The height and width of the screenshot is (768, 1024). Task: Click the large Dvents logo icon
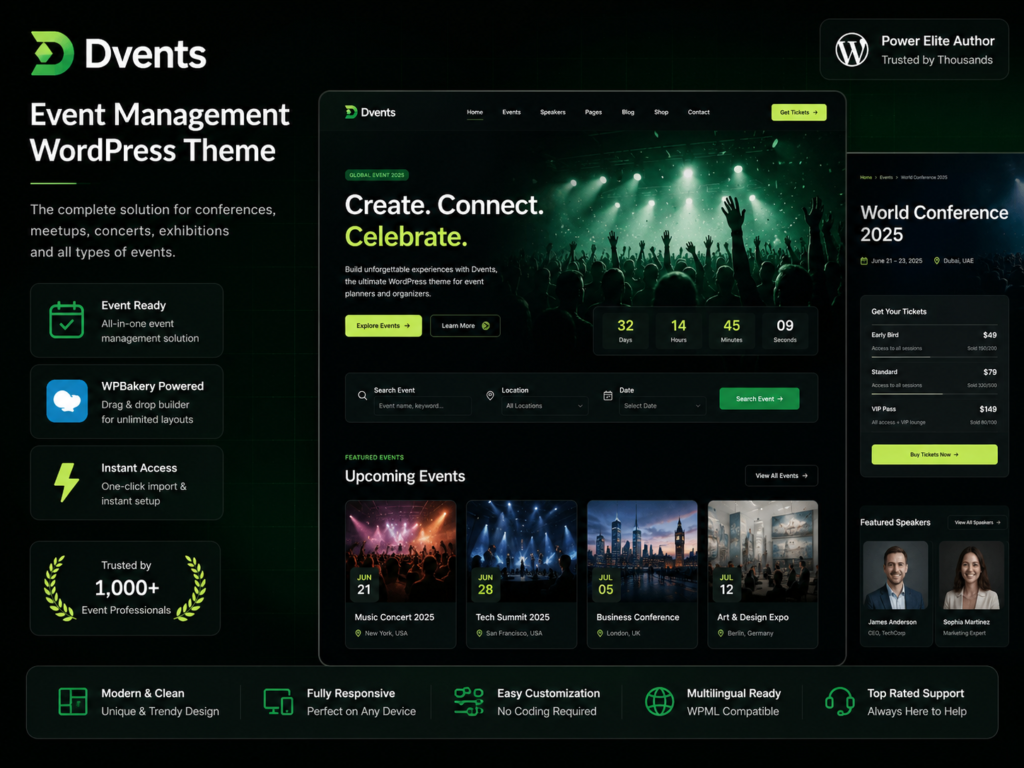[52, 53]
